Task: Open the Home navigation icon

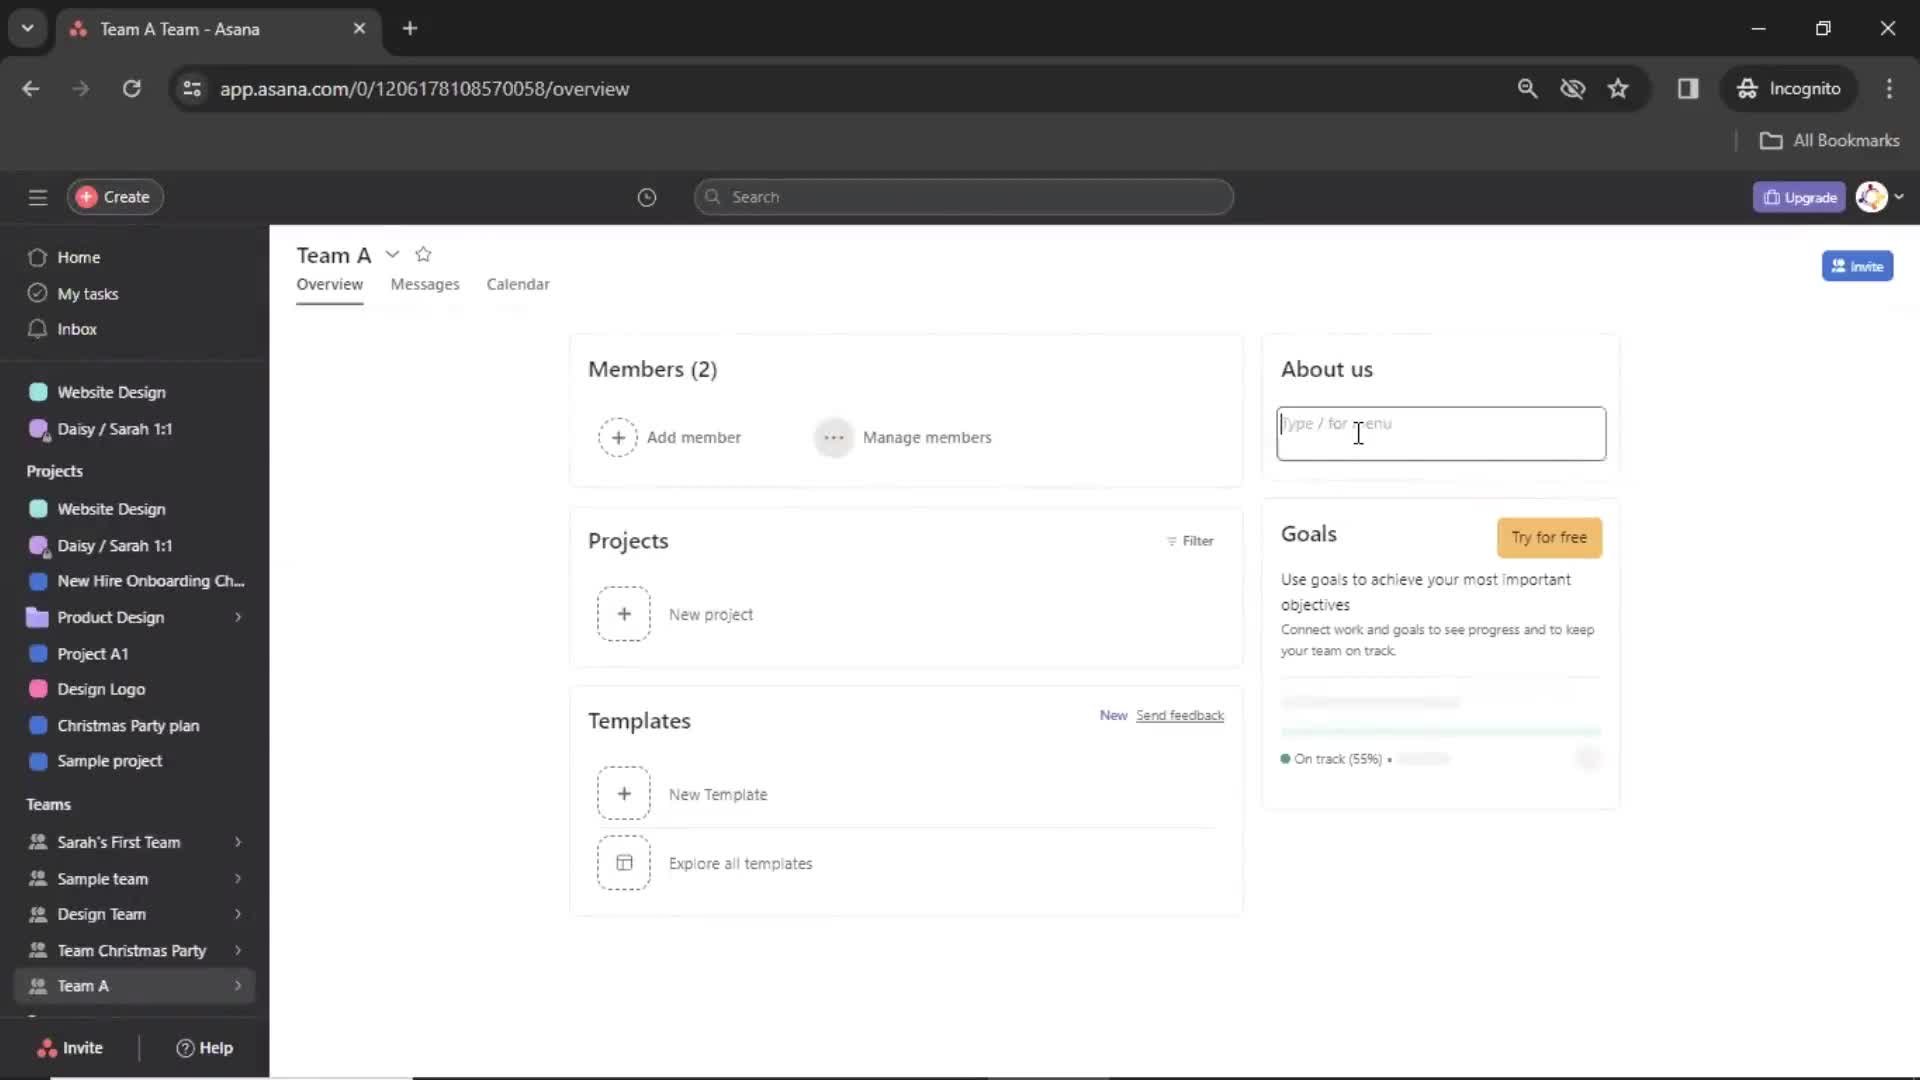Action: (37, 257)
